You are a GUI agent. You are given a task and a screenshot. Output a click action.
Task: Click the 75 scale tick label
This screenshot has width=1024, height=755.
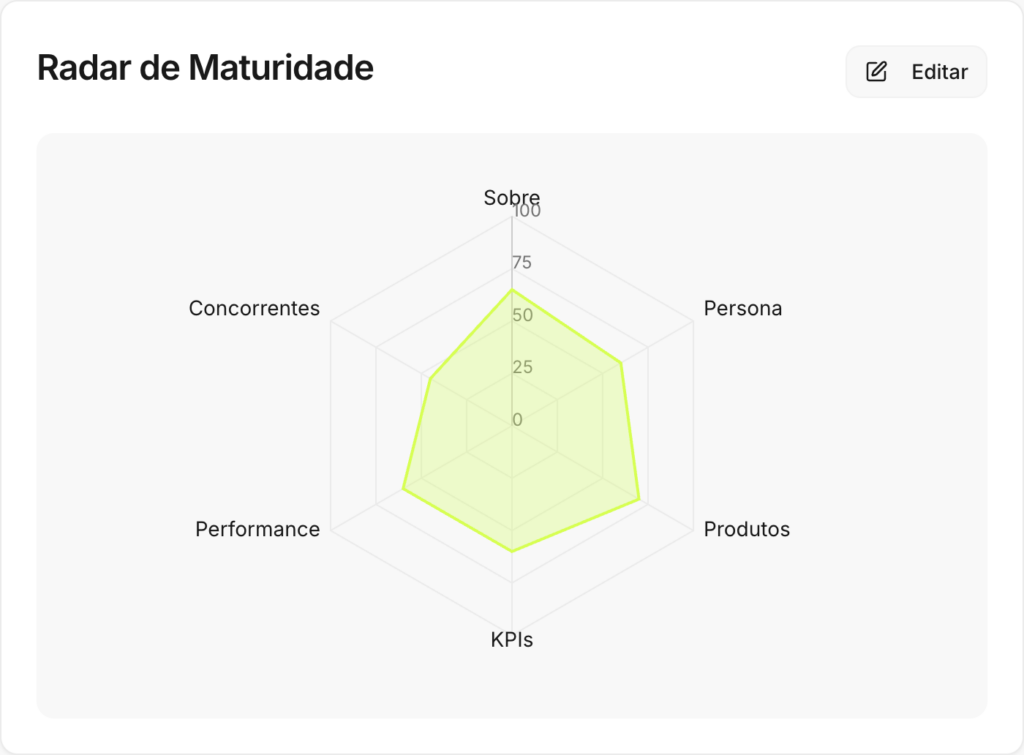(x=522, y=263)
